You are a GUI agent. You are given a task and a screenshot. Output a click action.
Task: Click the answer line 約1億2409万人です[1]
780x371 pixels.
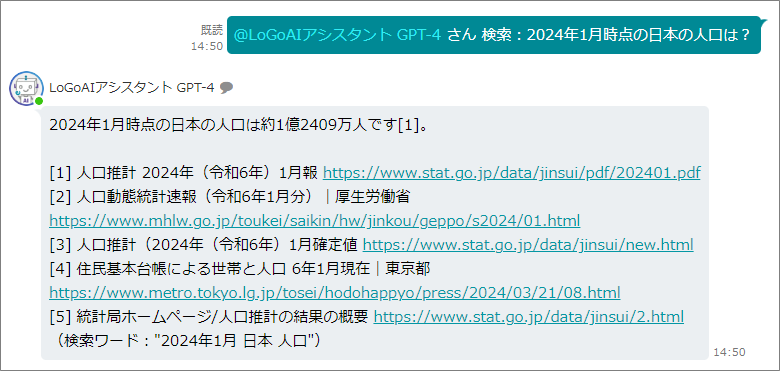pyautogui.click(x=238, y=125)
